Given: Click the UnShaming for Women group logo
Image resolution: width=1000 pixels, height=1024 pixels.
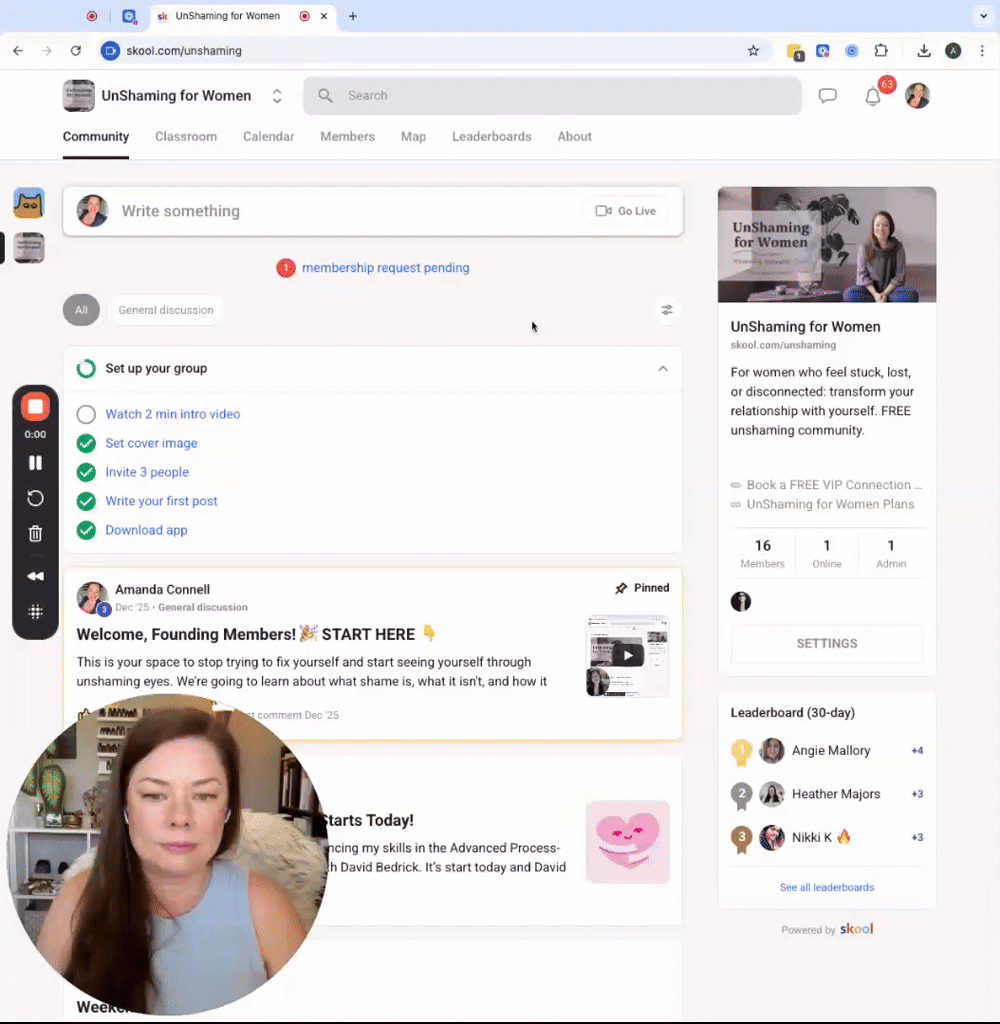Looking at the screenshot, I should tap(79, 96).
